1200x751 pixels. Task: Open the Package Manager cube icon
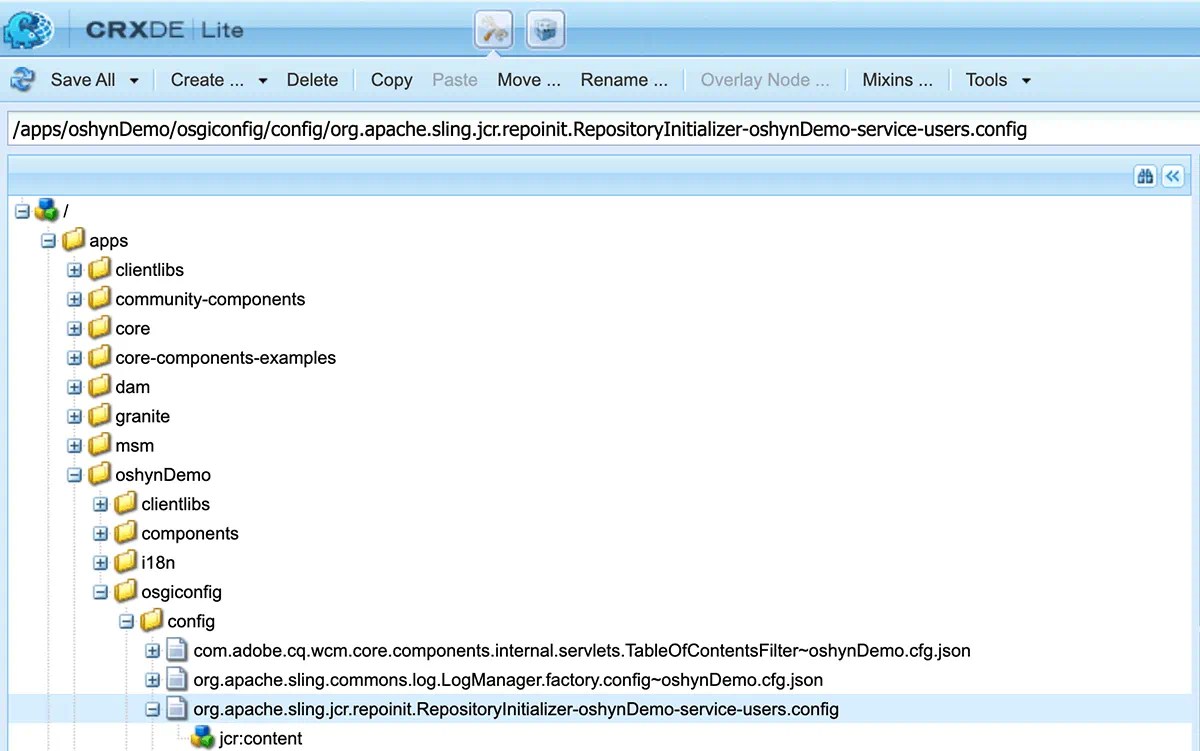pyautogui.click(x=545, y=29)
